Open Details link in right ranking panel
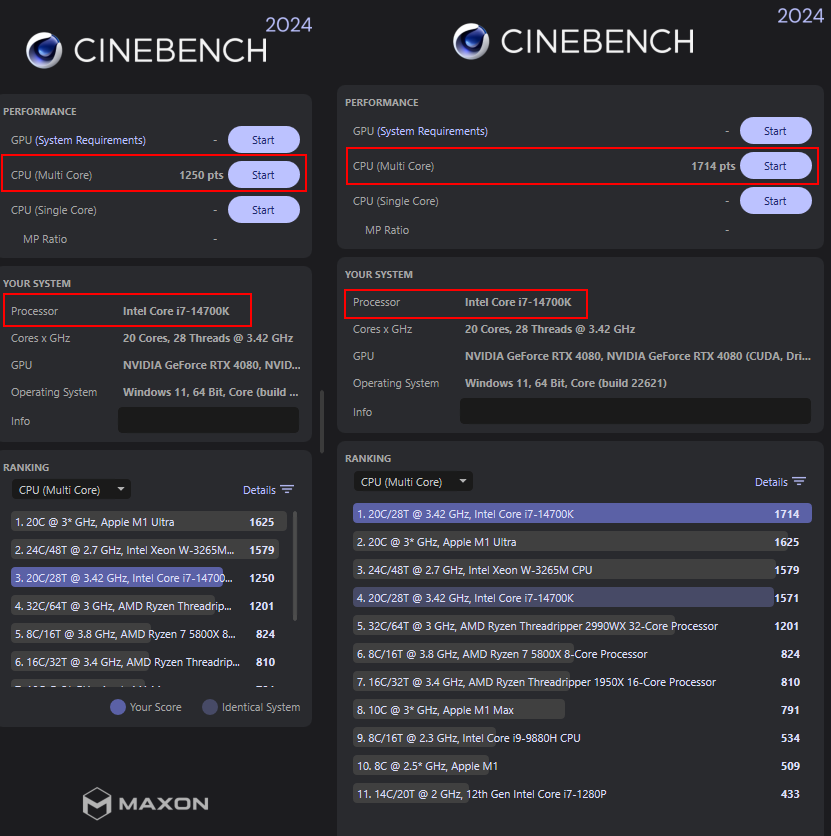Image resolution: width=831 pixels, height=836 pixels. tap(771, 482)
